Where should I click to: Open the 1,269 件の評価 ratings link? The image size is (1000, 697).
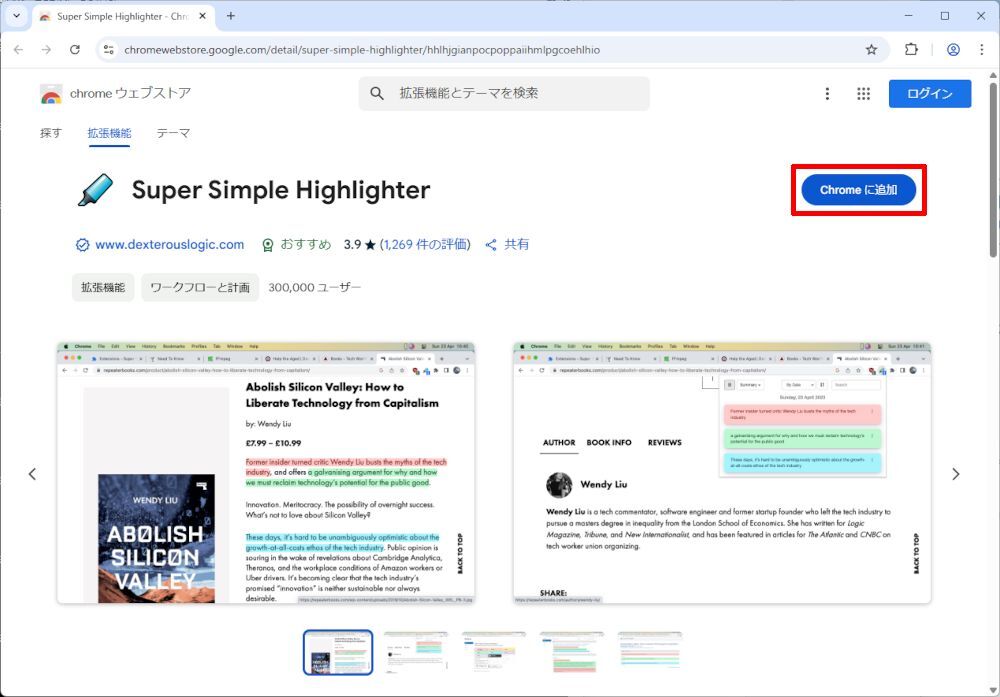point(425,245)
